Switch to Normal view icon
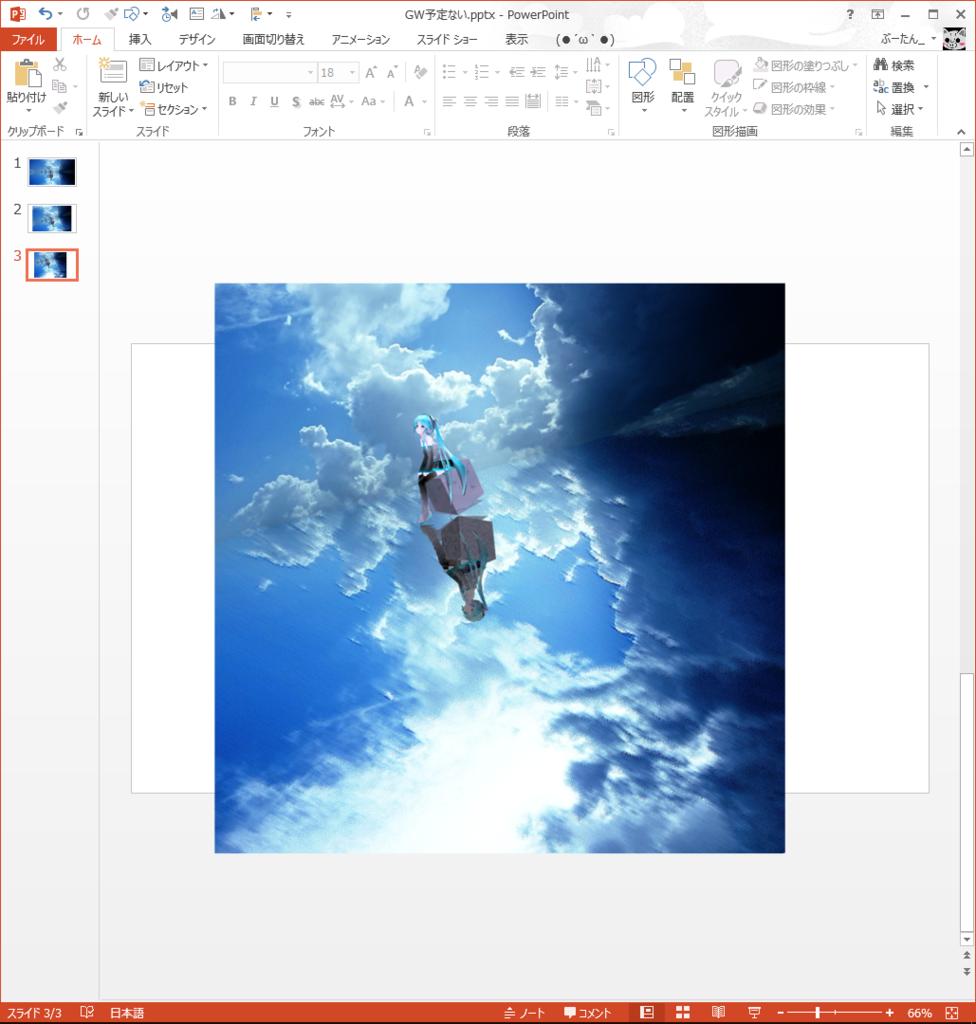 coord(647,1012)
